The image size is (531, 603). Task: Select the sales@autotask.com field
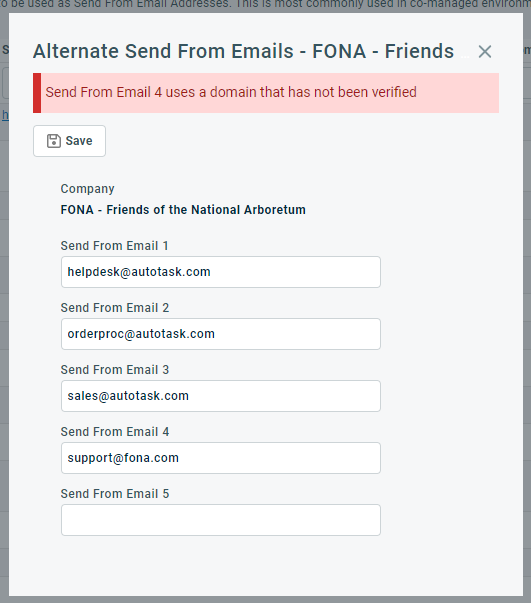tap(221, 396)
